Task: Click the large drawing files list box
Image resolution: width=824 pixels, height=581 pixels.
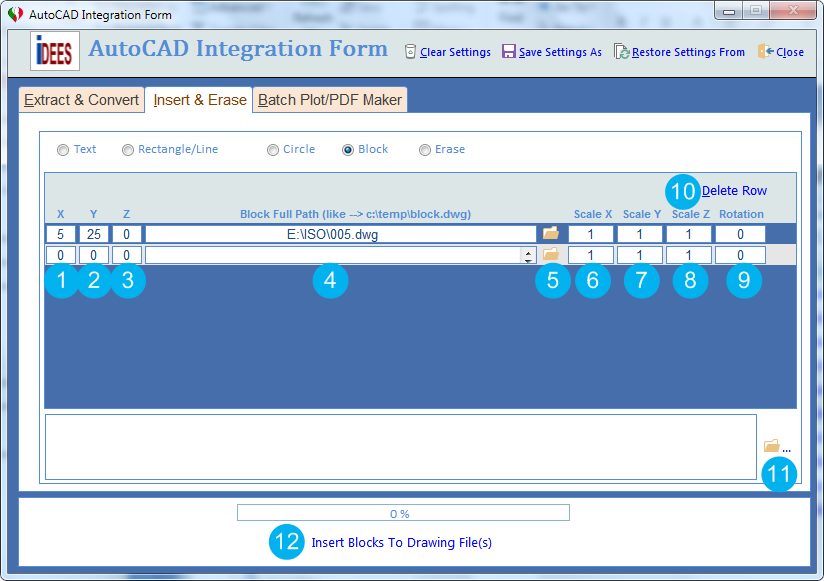Action: pyautogui.click(x=401, y=447)
